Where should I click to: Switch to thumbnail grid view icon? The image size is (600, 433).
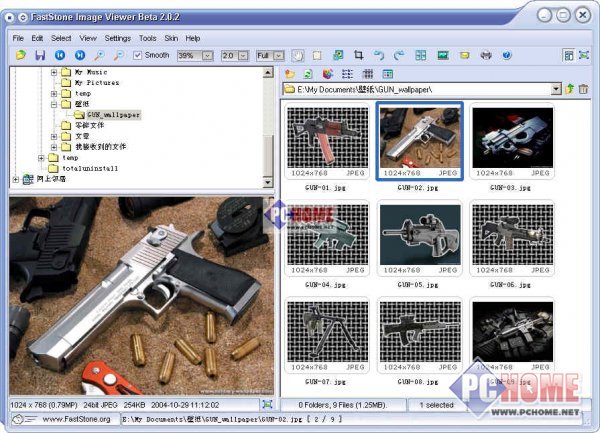(x=368, y=74)
